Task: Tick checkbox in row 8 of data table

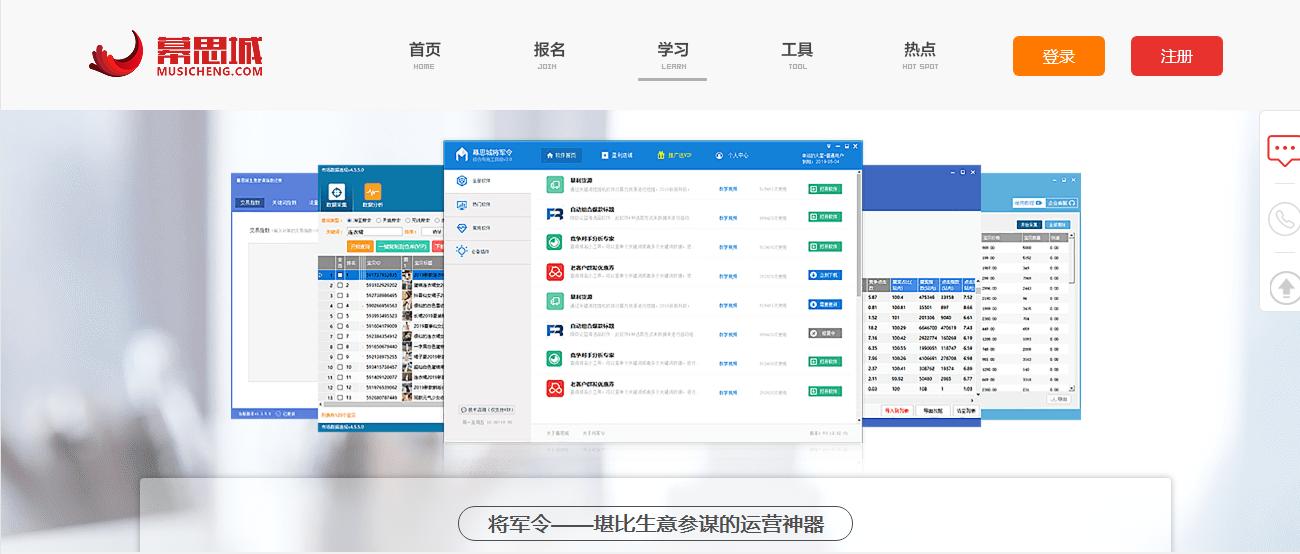Action: tap(340, 346)
